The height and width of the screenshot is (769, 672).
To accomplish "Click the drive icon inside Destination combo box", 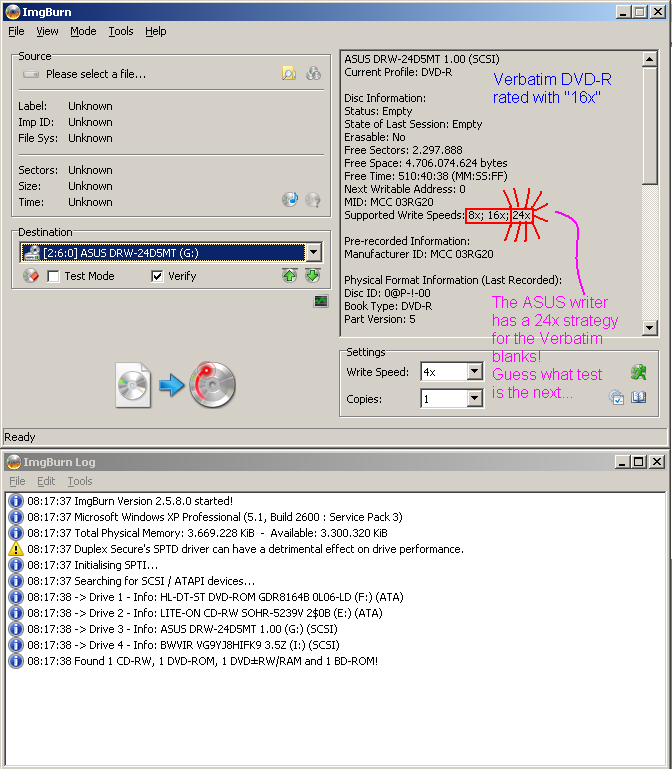I will pos(32,253).
